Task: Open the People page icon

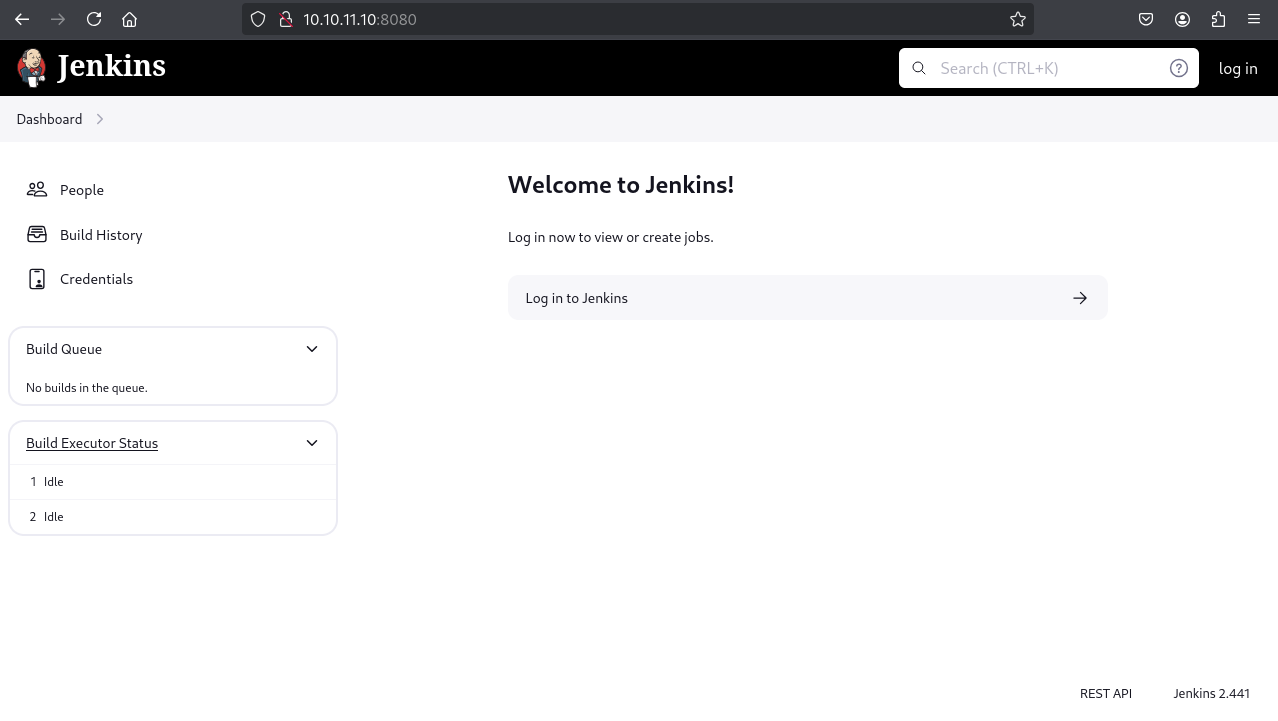Action: (37, 190)
